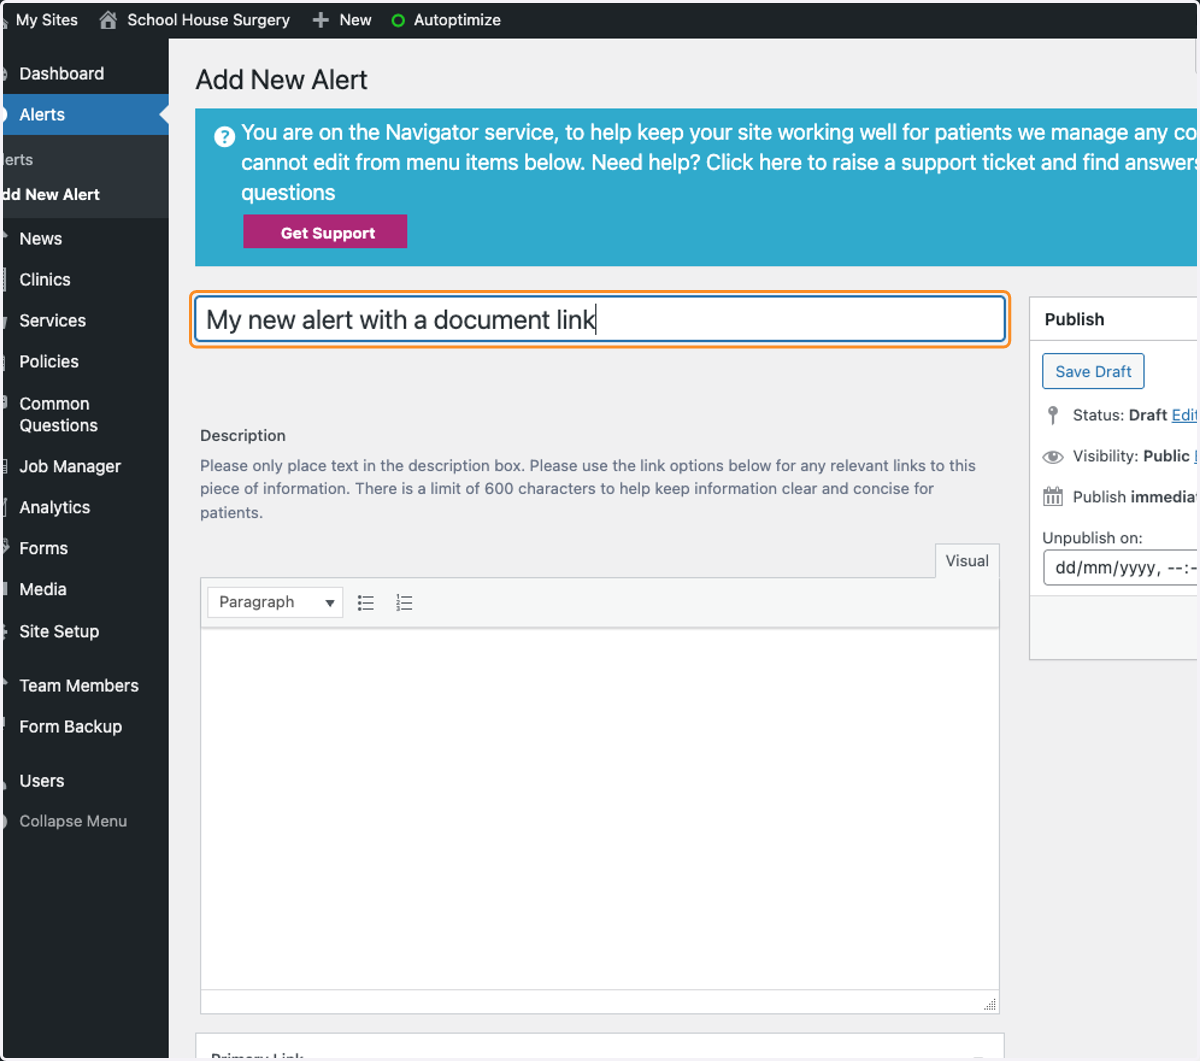Image resolution: width=1200 pixels, height=1061 pixels.
Task: Open Users in the sidebar
Action: coord(42,781)
